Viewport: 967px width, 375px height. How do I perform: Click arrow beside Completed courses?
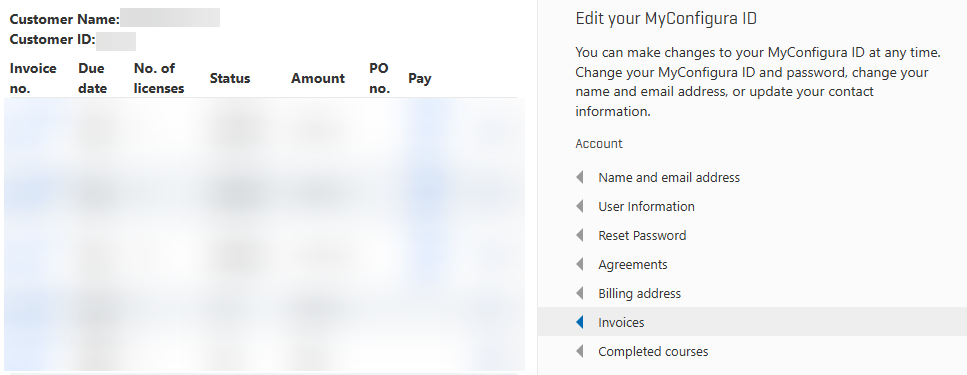580,352
